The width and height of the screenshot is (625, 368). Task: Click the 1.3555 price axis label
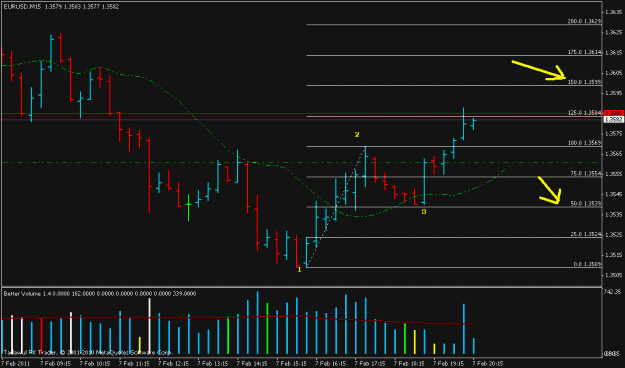[x=613, y=174]
